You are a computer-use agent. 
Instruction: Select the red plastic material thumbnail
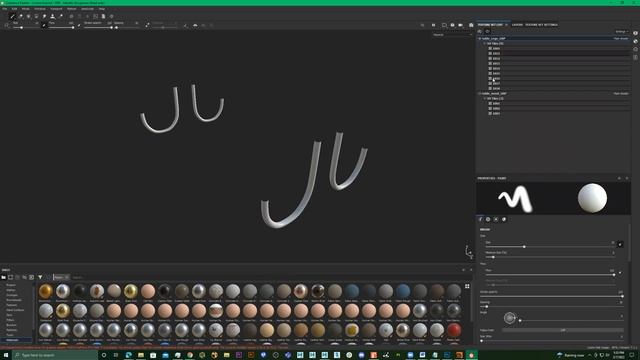click(x=453, y=330)
